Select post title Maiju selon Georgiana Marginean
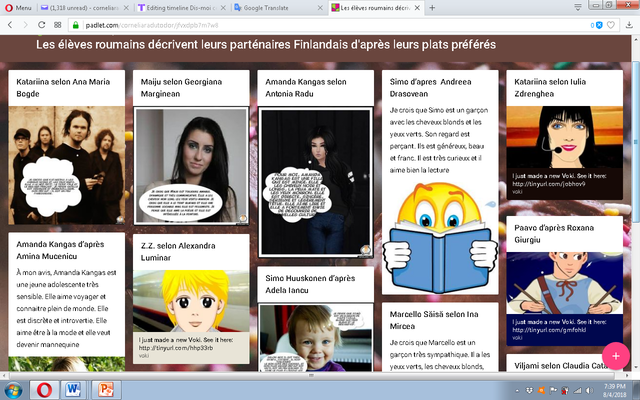640x400 pixels. point(181,87)
